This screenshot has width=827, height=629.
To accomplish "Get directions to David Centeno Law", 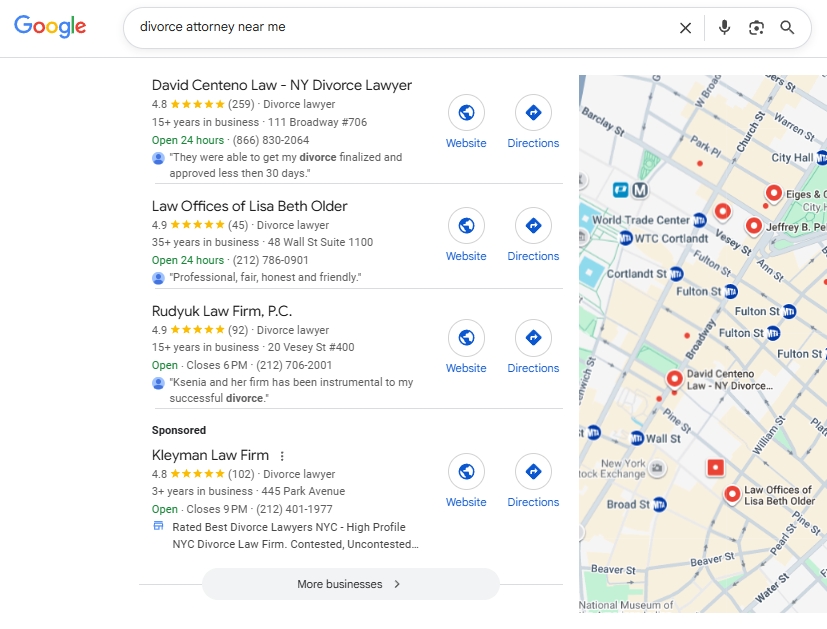I will tap(533, 113).
